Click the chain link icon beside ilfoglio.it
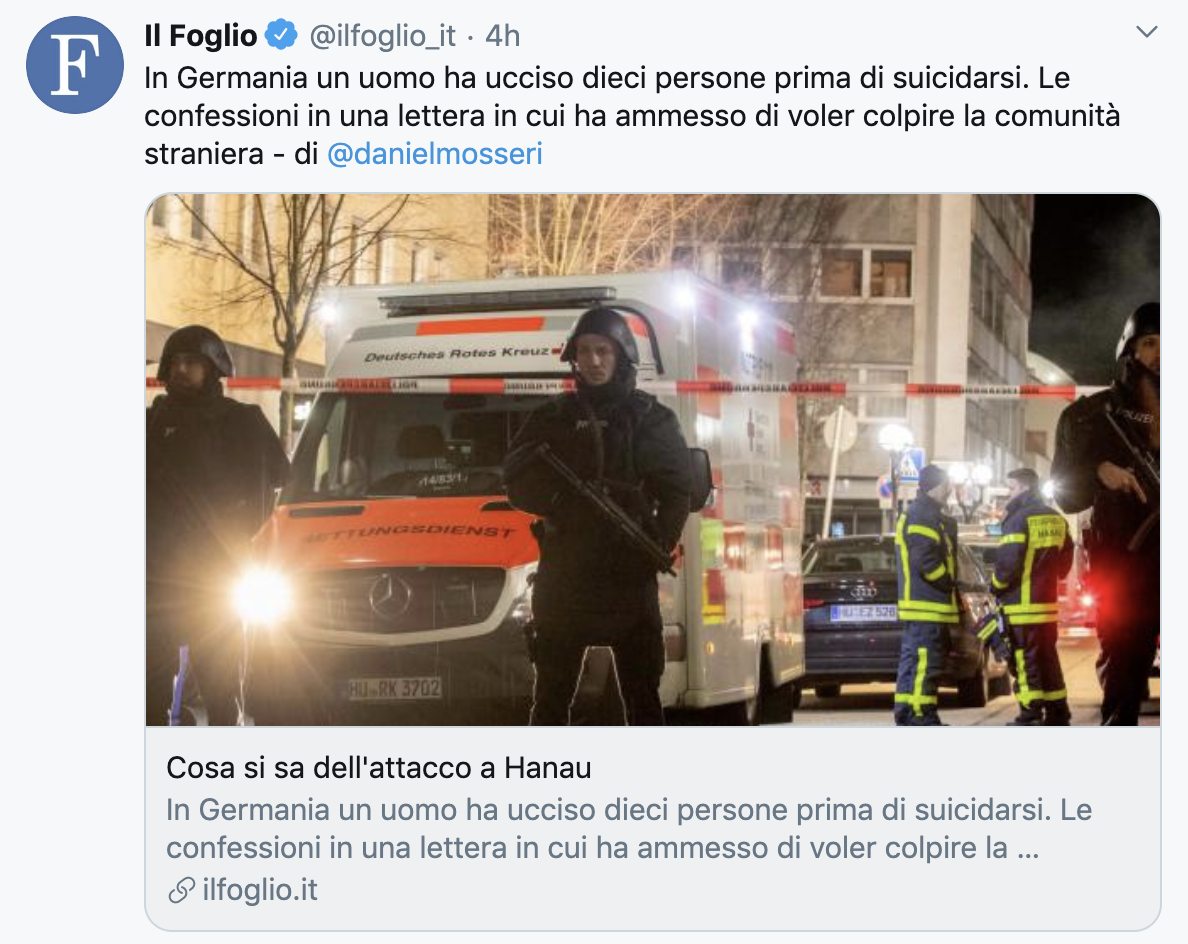1188x944 pixels. coord(181,890)
